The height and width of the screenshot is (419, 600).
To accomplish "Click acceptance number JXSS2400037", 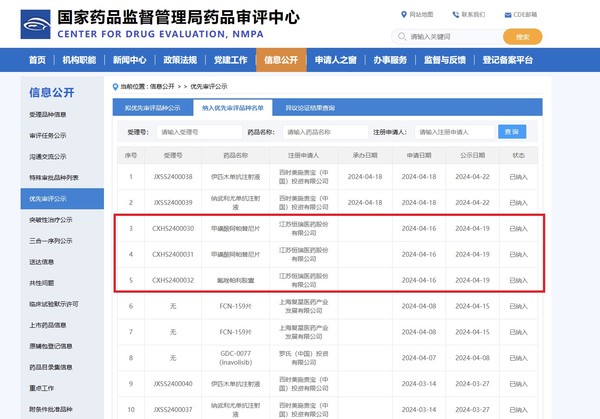I will pos(173,409).
